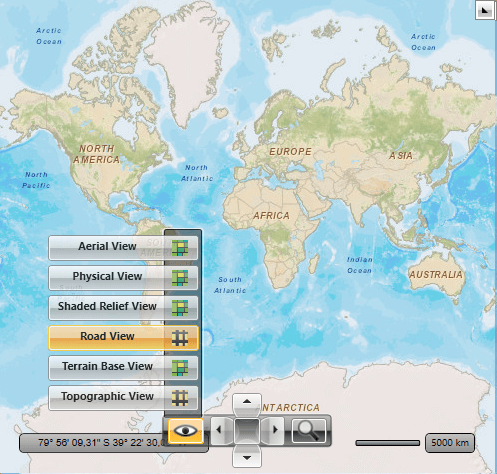Select the highlighted Road View option
This screenshot has height=474, width=497.
[x=123, y=338]
